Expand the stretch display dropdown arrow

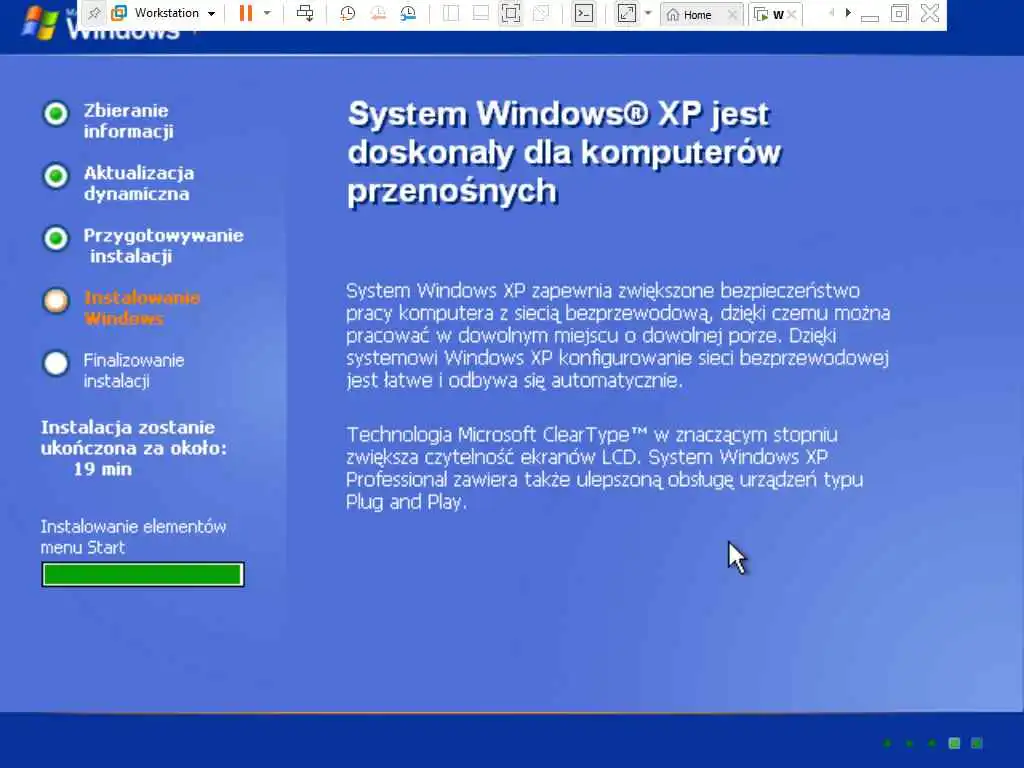tap(648, 13)
